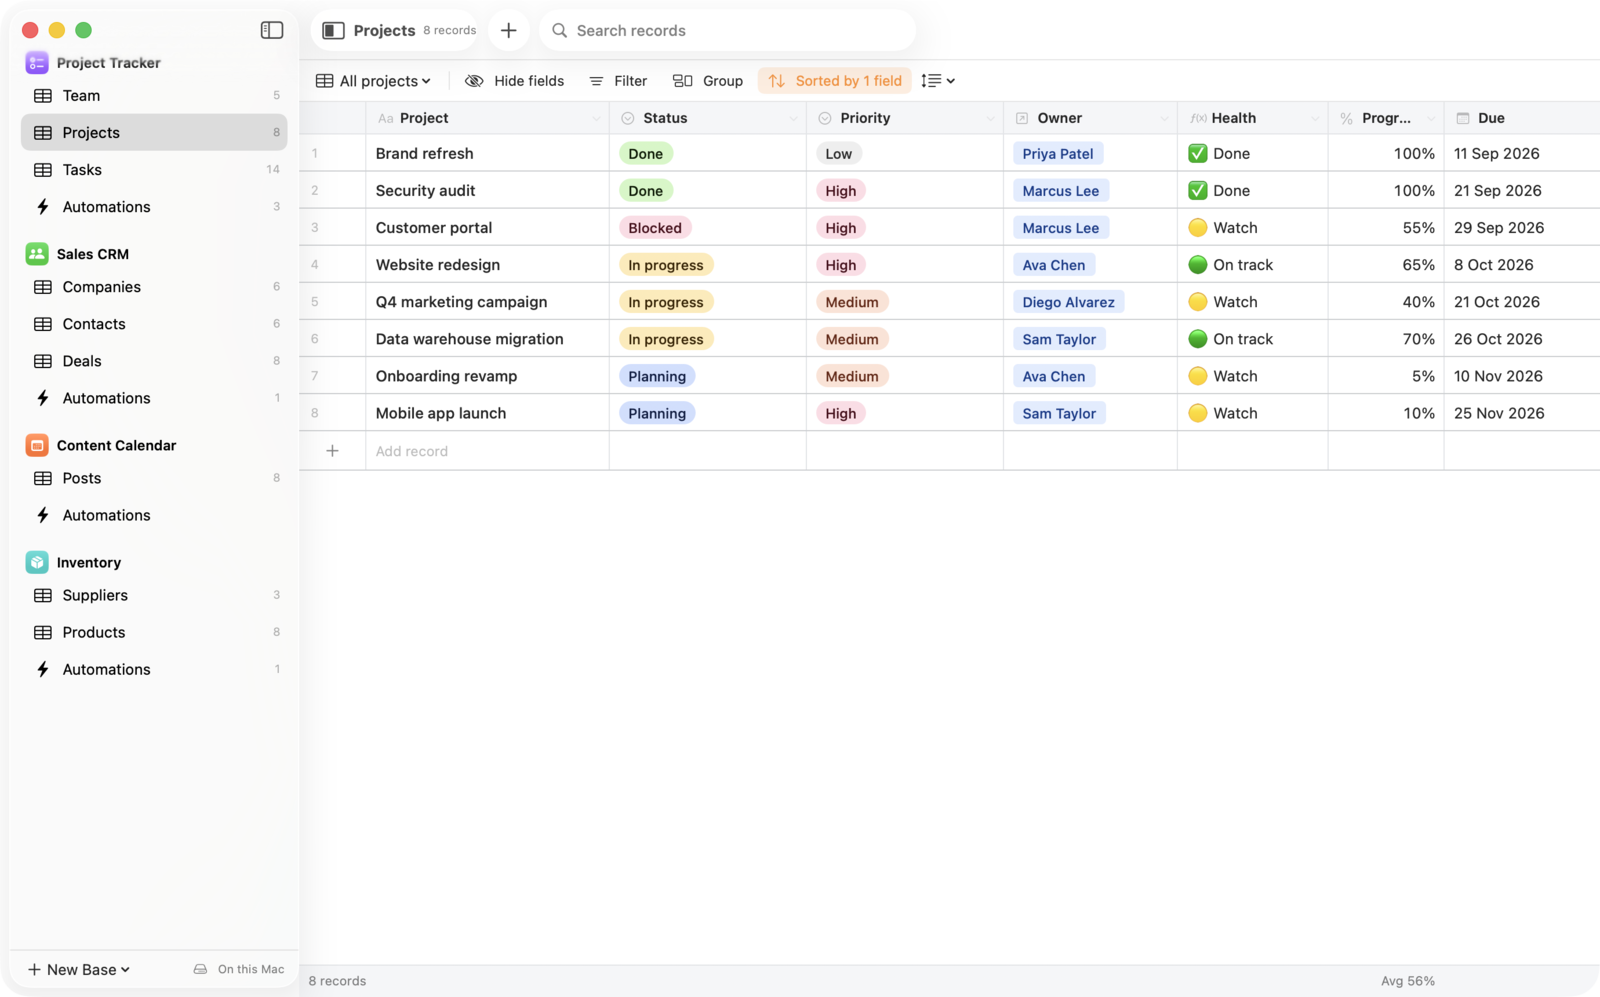Open the New Base dropdown
This screenshot has width=1600, height=997.
point(79,969)
